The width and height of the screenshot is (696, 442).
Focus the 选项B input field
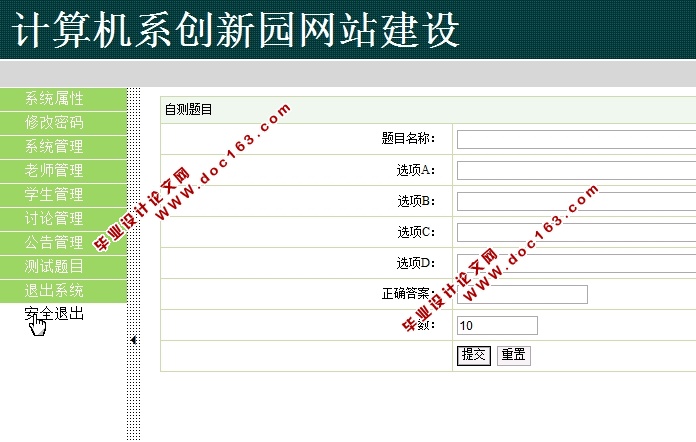click(x=576, y=201)
